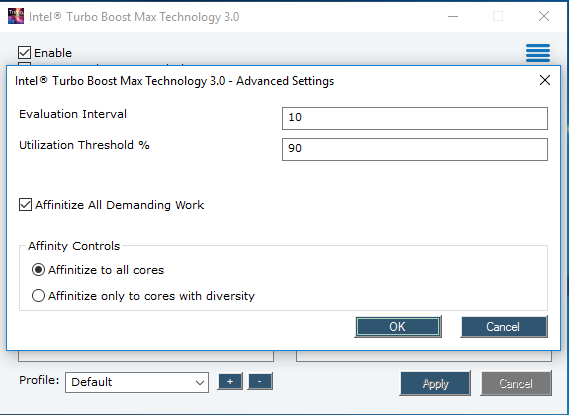Remove the profile with the minus button
This screenshot has width=569, height=415.
pos(260,382)
